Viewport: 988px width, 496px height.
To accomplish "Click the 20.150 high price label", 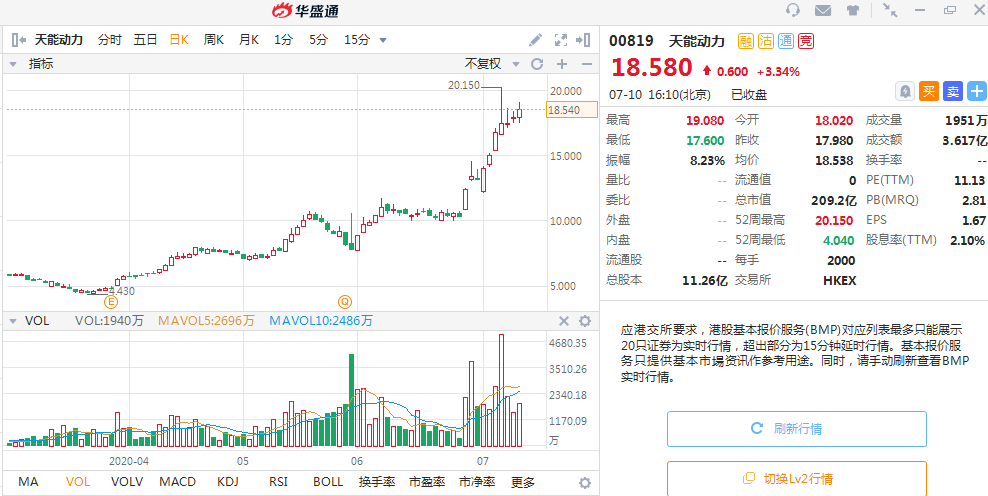I will [x=464, y=85].
